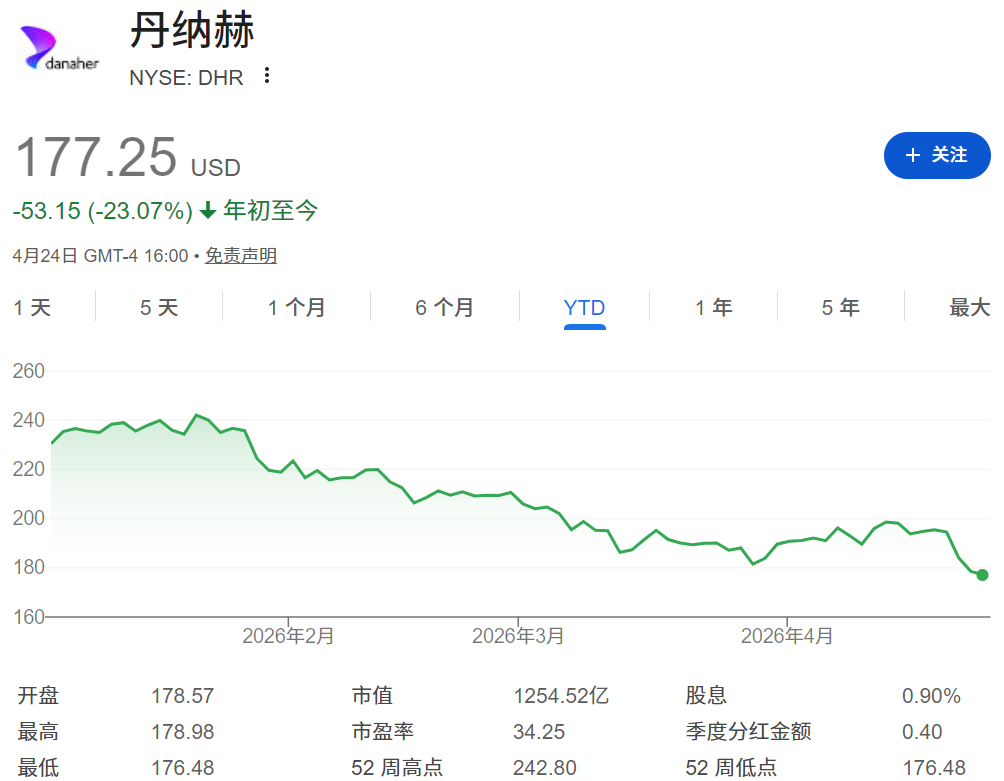Viewport: 1004px width, 781px height.
Task: Select the 6个月 range tab
Action: pyautogui.click(x=443, y=308)
